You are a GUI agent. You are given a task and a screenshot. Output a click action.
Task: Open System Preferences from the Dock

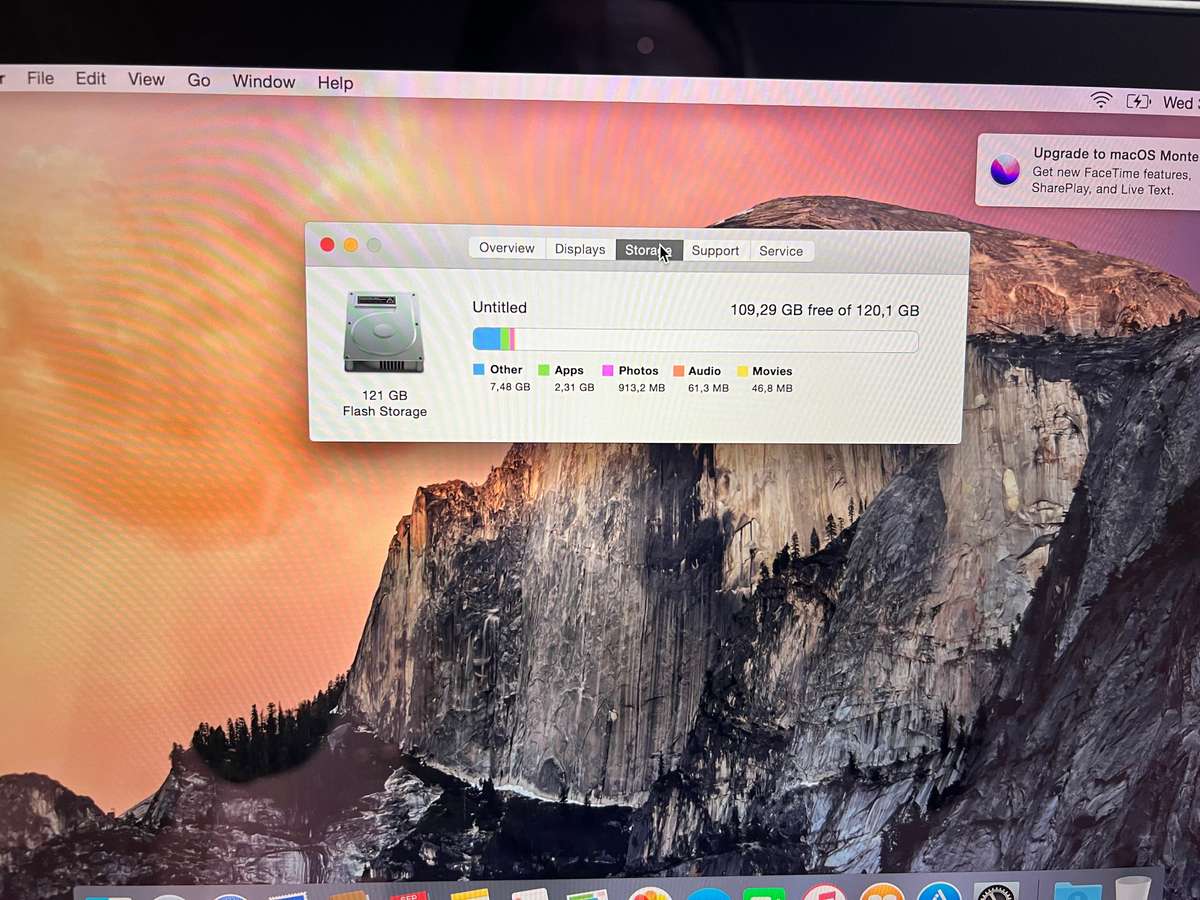[x=995, y=893]
